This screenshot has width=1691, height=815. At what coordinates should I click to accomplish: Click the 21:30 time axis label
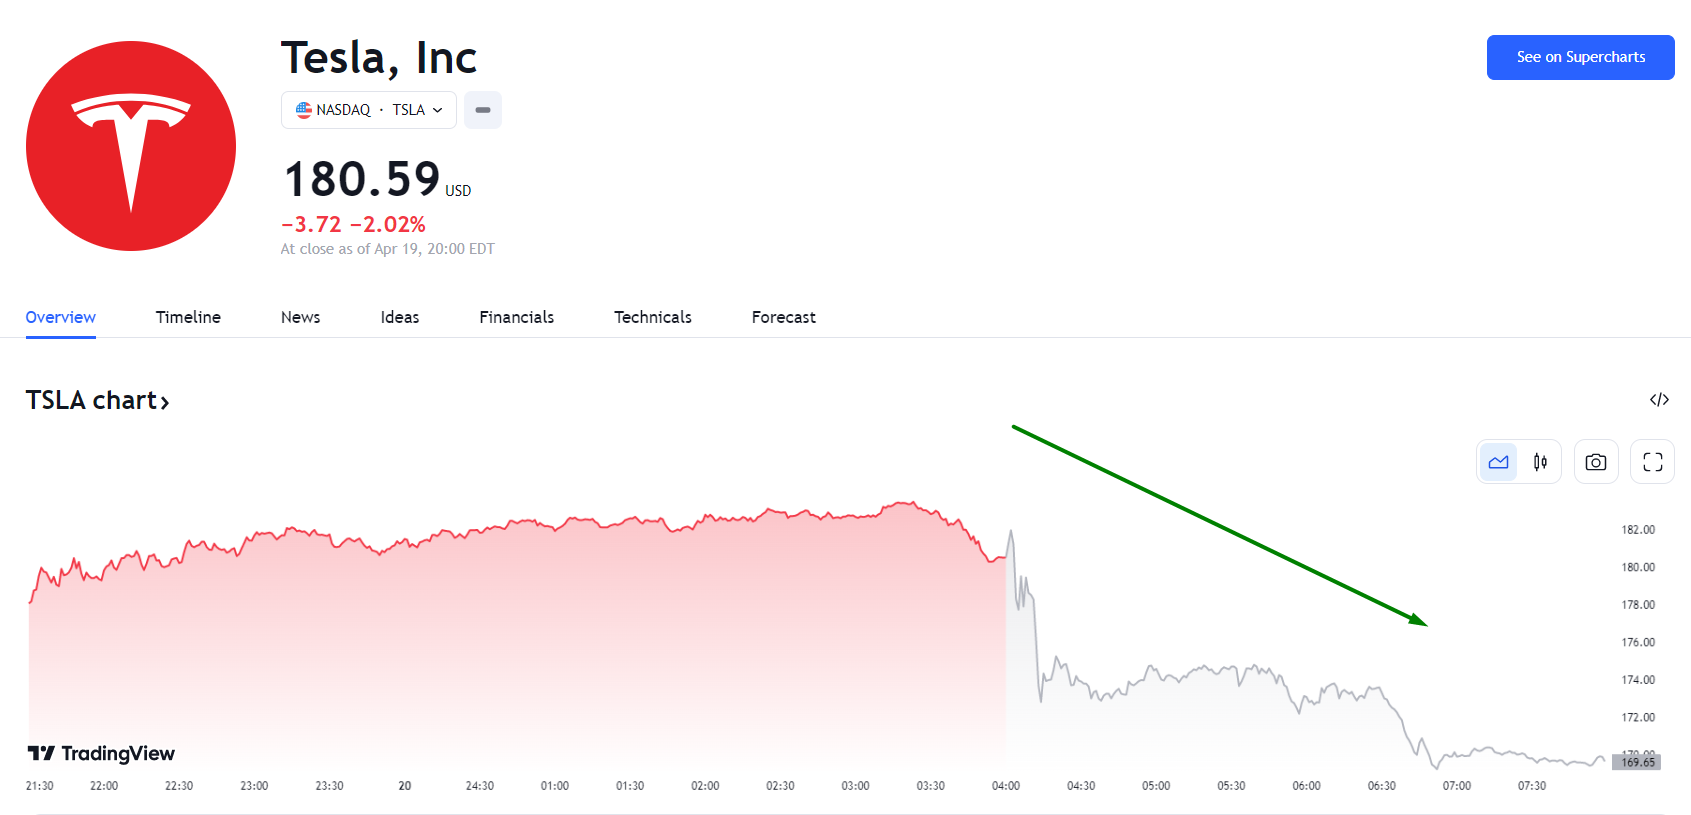(x=40, y=786)
